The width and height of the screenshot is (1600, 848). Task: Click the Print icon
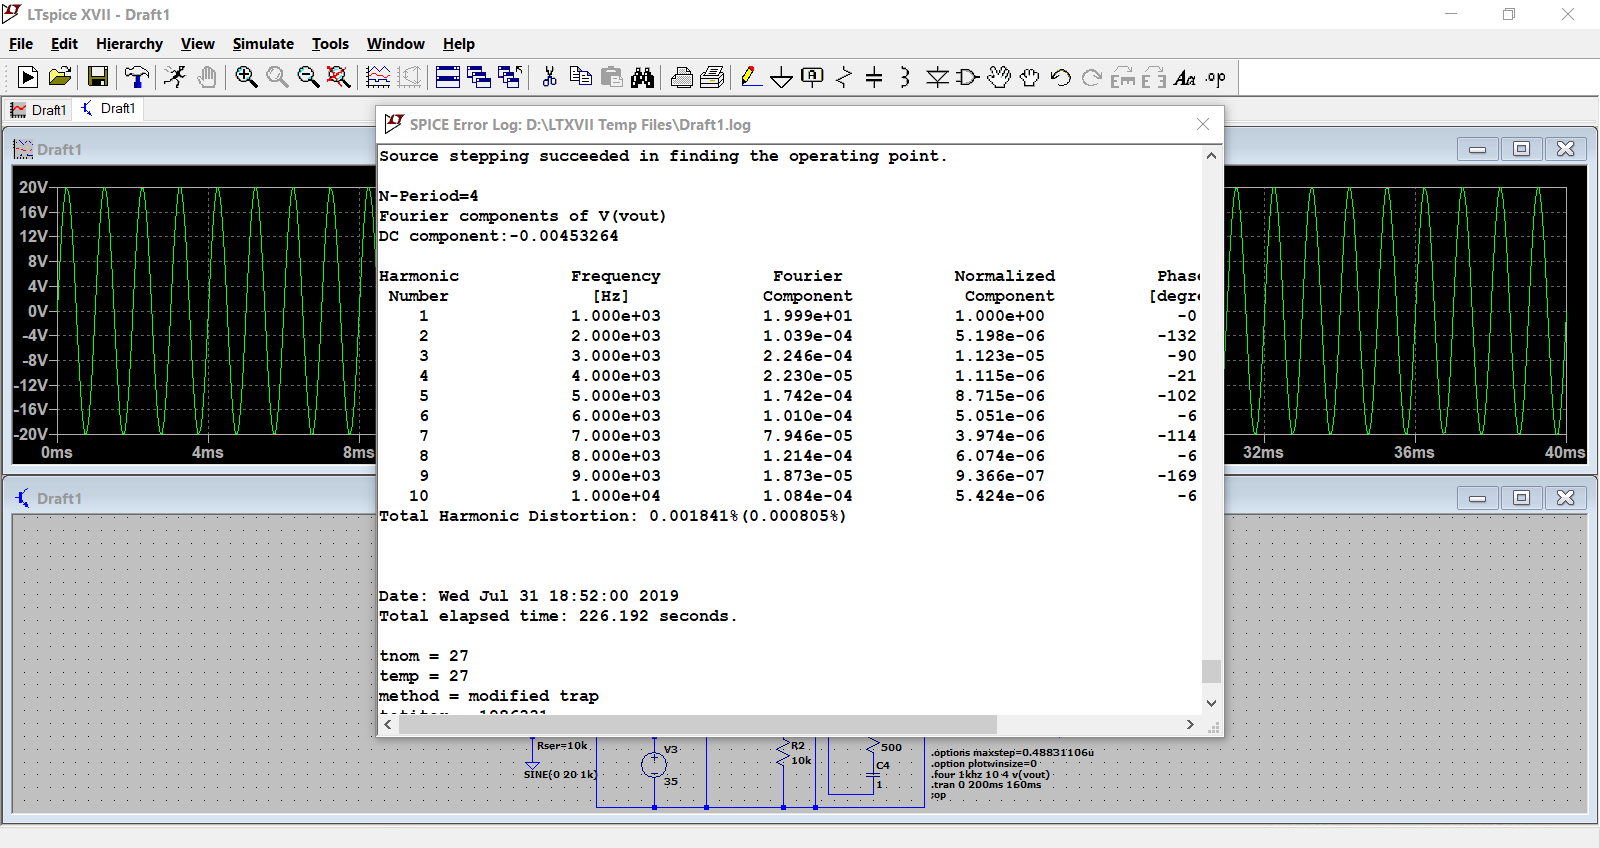coord(682,77)
